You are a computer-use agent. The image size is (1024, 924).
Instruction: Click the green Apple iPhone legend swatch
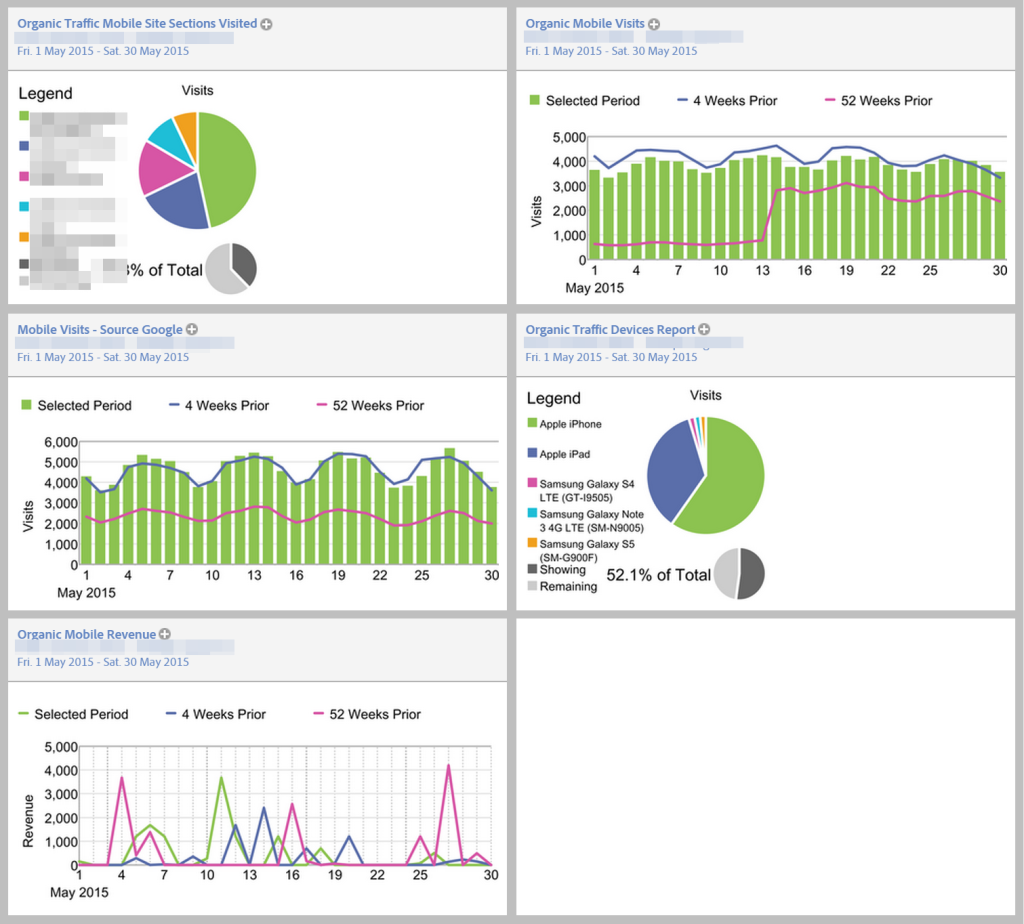[x=534, y=420]
